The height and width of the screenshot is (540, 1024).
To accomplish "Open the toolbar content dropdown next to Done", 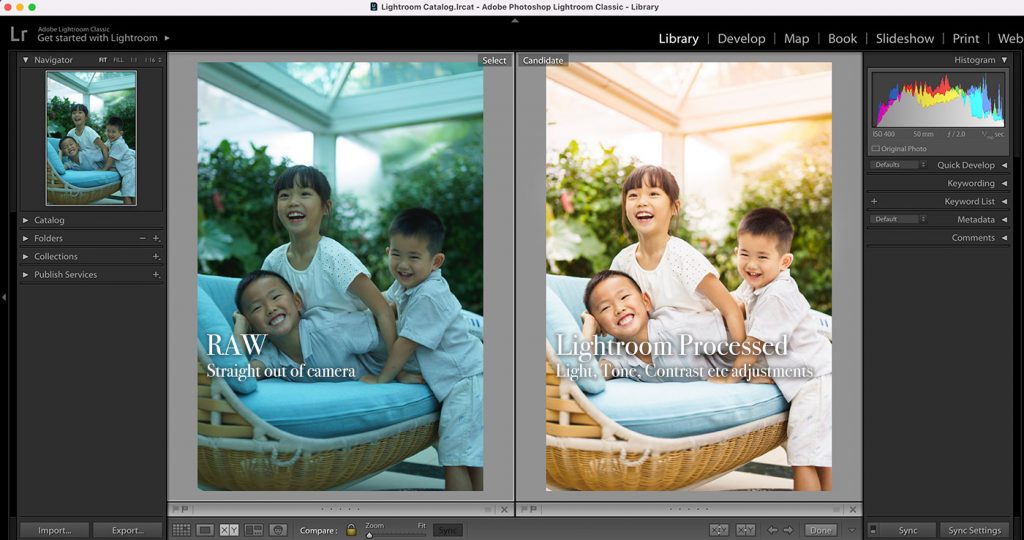I will pos(852,530).
